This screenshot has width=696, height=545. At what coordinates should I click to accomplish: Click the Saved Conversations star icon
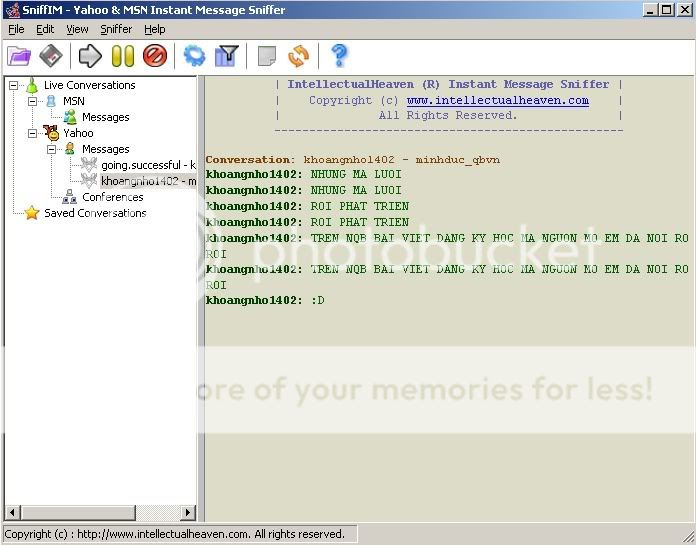(x=32, y=213)
